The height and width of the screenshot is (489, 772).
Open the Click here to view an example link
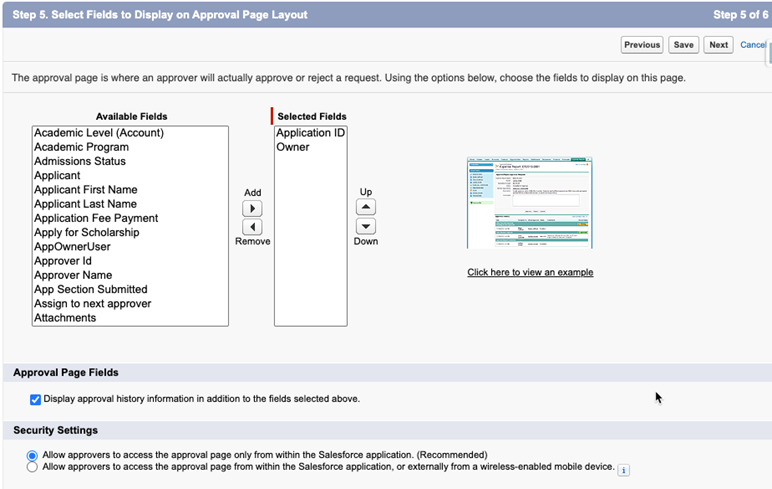(x=530, y=272)
